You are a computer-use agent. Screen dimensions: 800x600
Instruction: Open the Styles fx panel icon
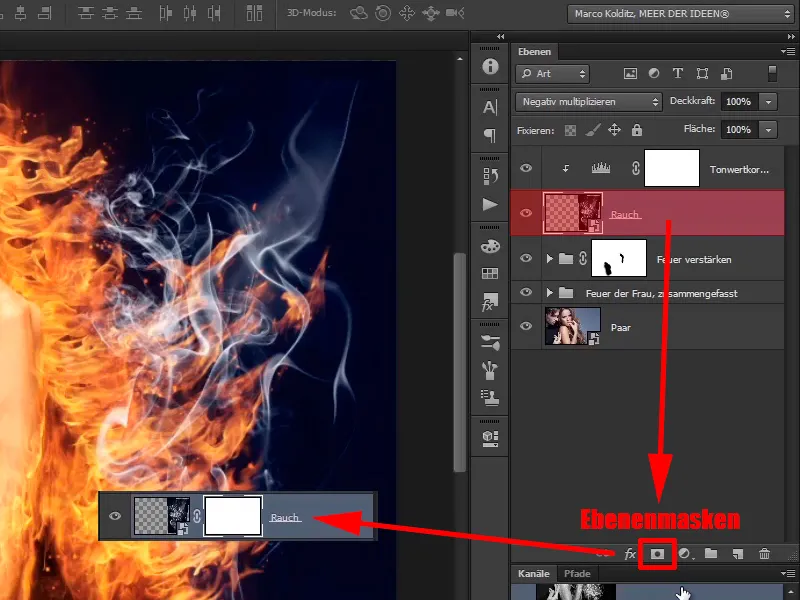(490, 302)
